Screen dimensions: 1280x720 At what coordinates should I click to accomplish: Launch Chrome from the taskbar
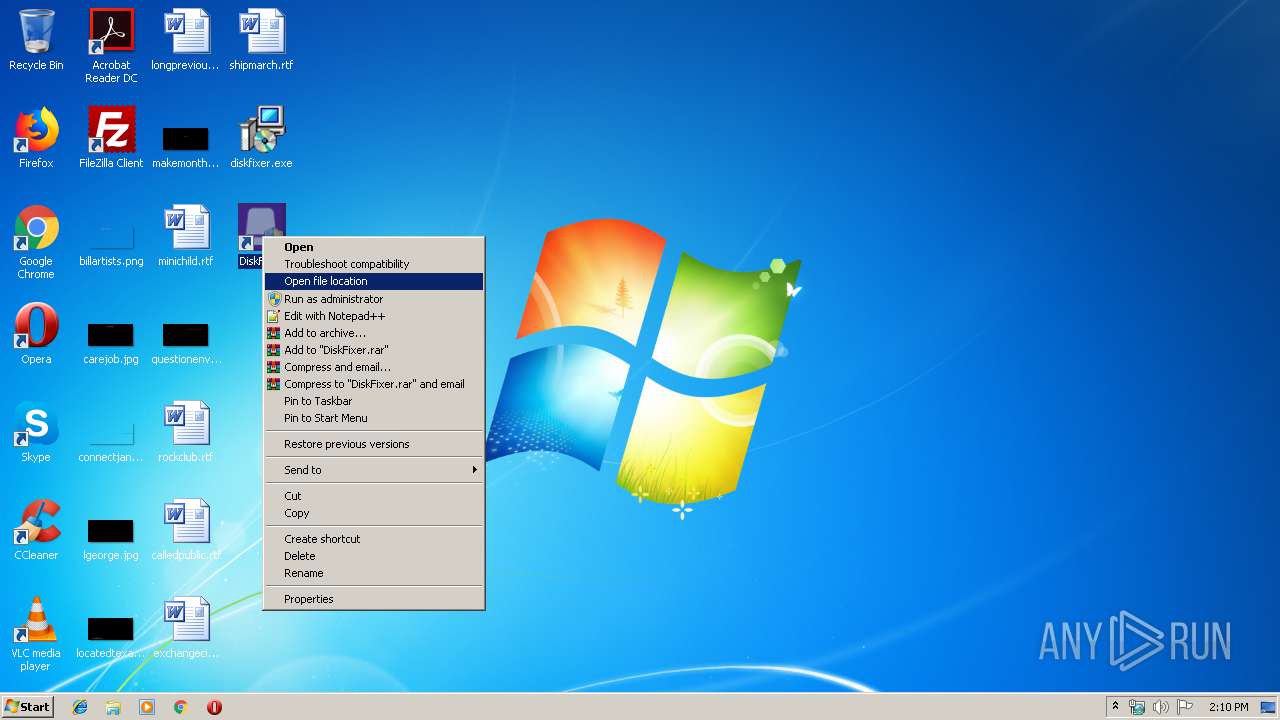coord(181,707)
